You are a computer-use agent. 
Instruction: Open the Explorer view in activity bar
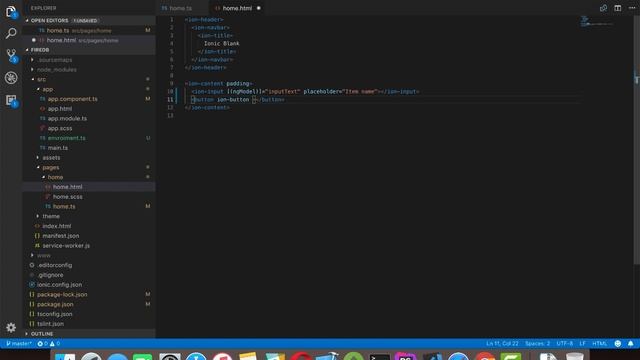(x=11, y=11)
